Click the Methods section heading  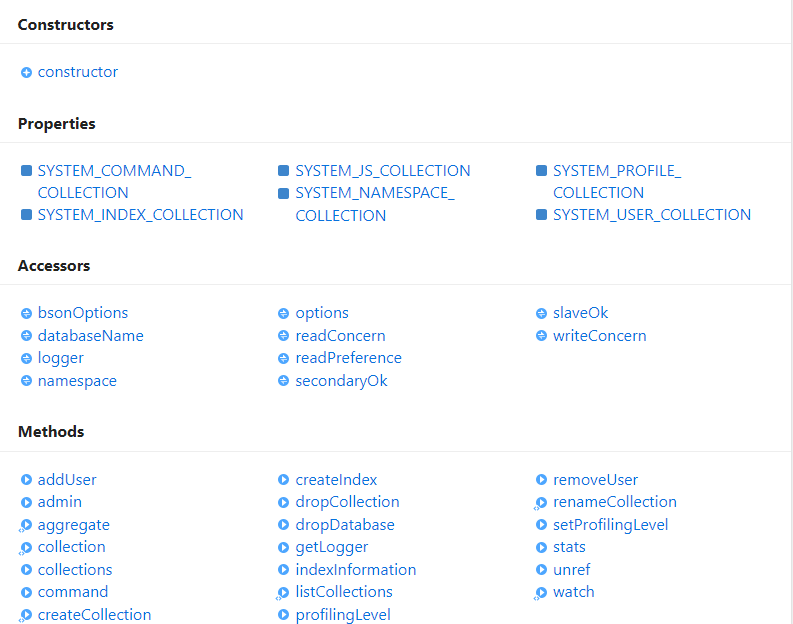click(x=51, y=432)
